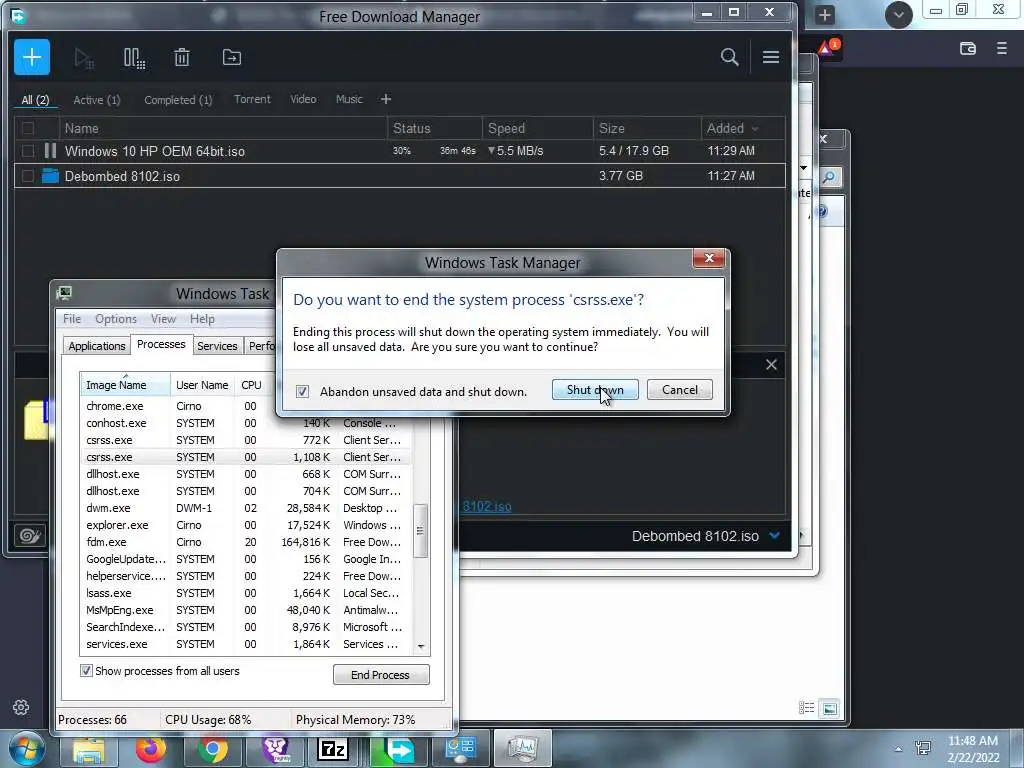Switch to the Applications tab

[97, 345]
